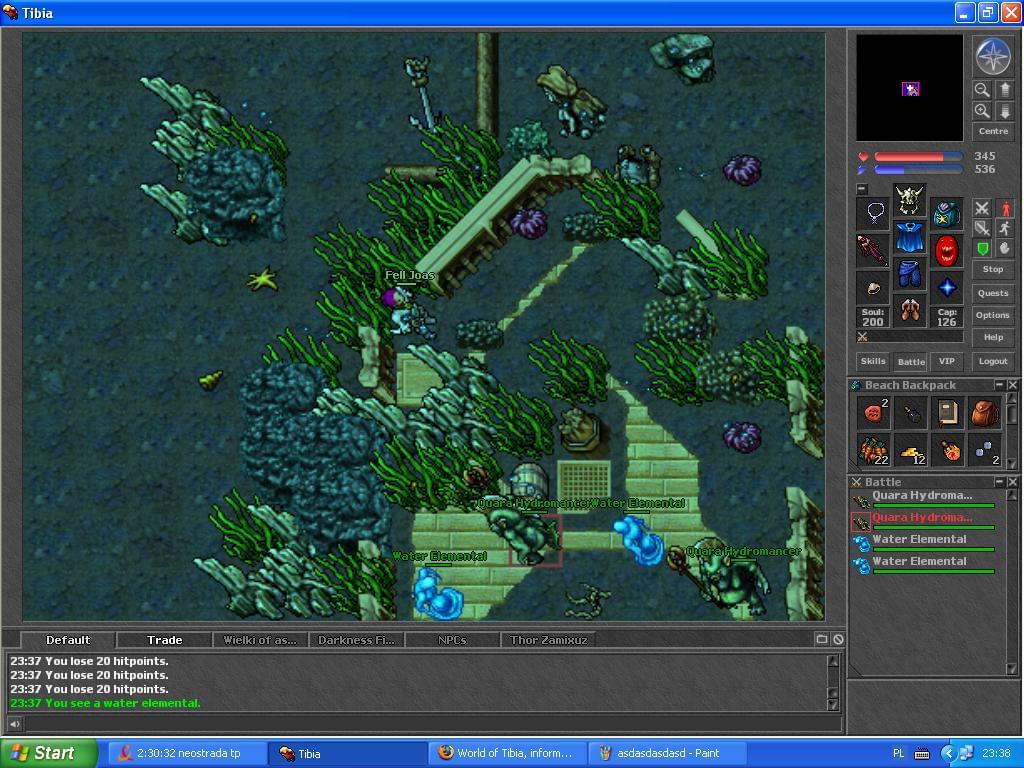
Task: Toggle the VIP list window
Action: click(x=947, y=361)
